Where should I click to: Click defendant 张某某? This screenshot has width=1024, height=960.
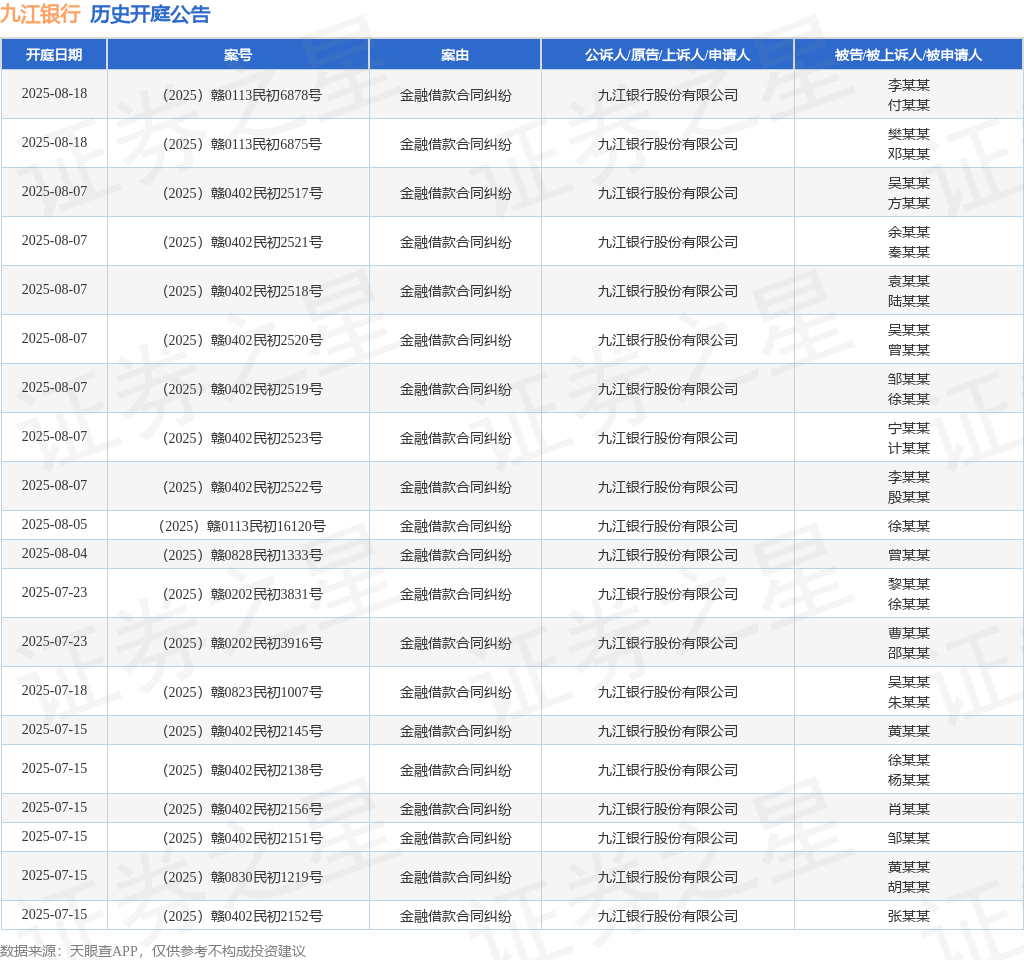[908, 916]
